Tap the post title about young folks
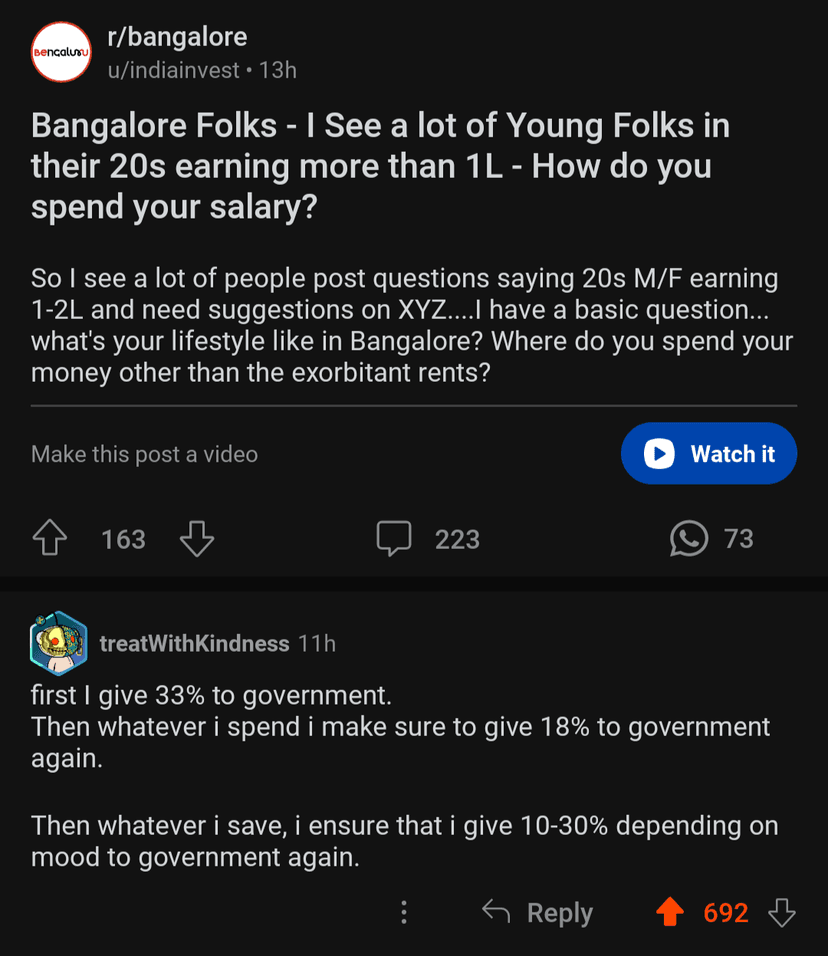The image size is (828, 956). (380, 165)
